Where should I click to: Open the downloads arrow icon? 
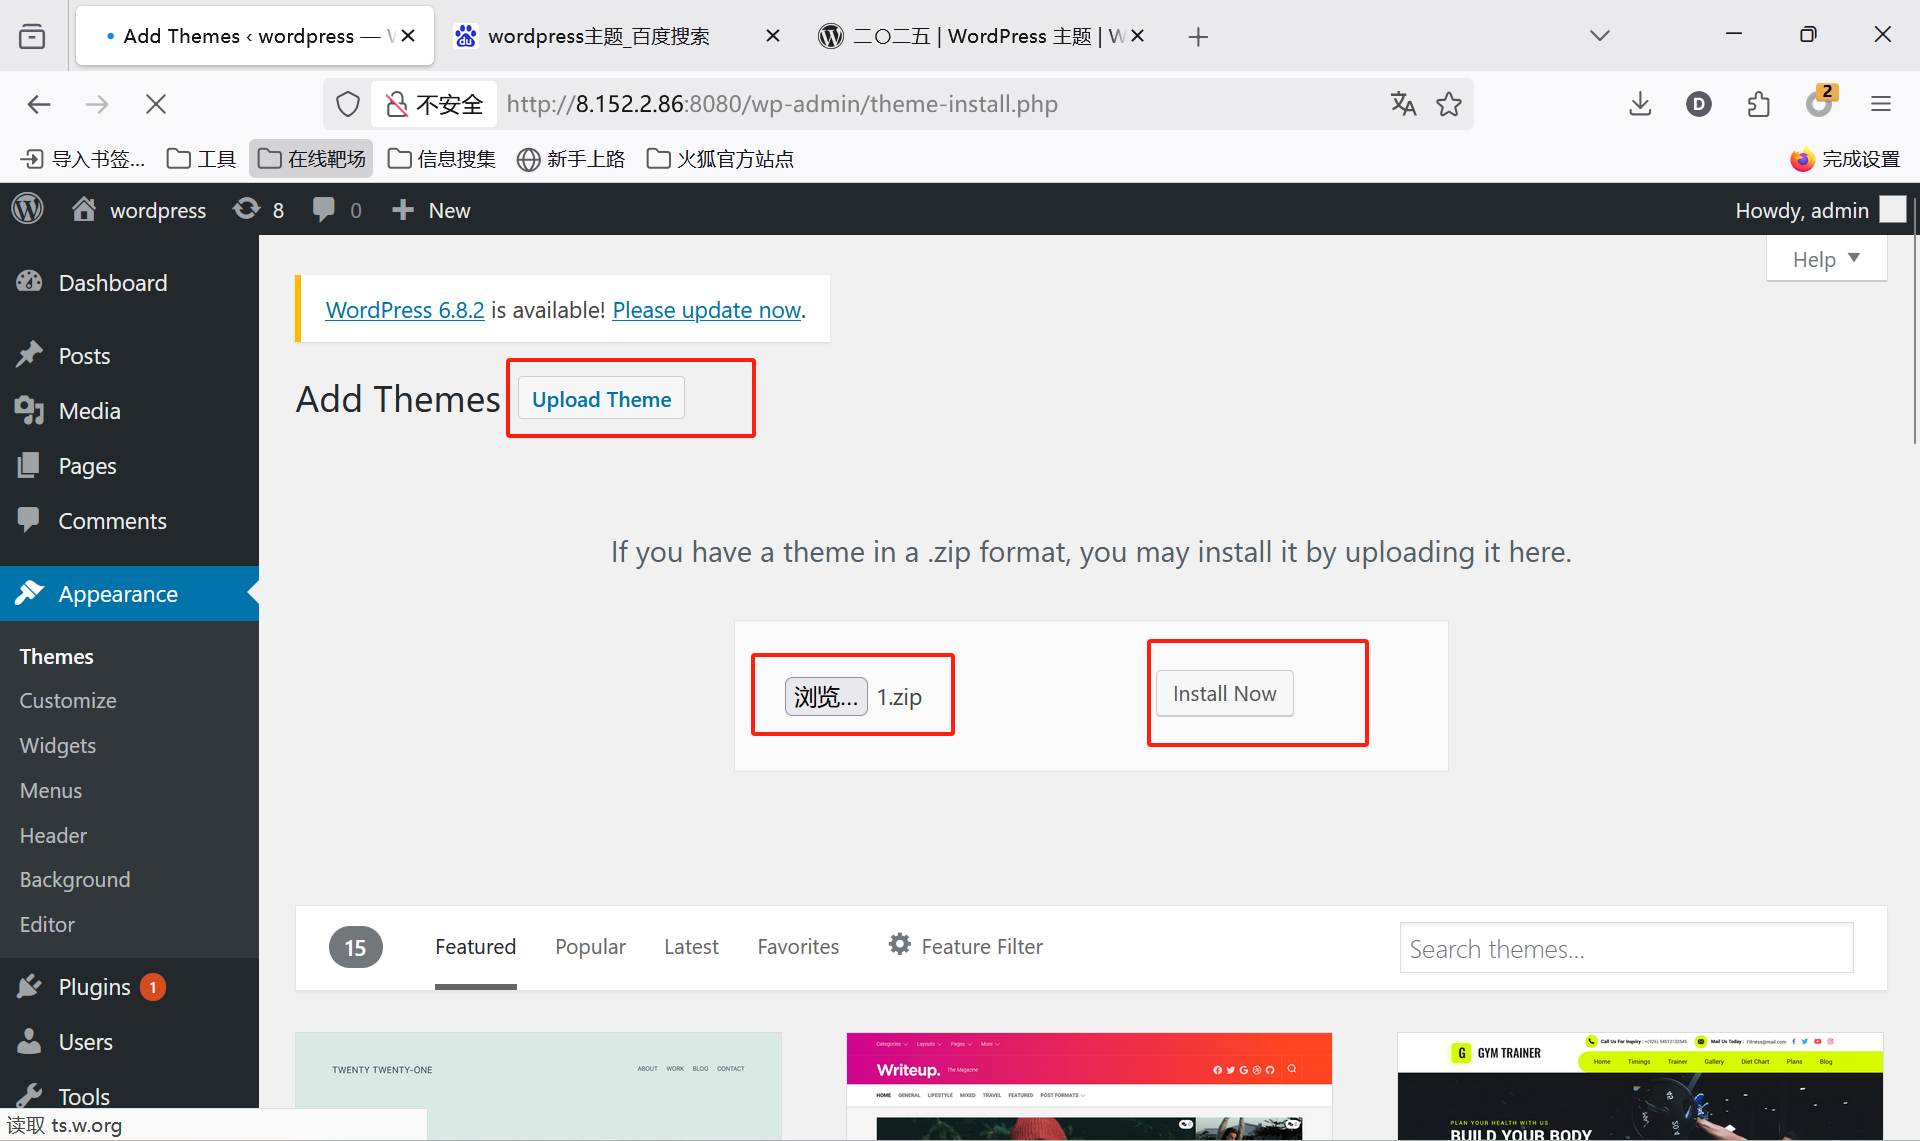point(1640,104)
